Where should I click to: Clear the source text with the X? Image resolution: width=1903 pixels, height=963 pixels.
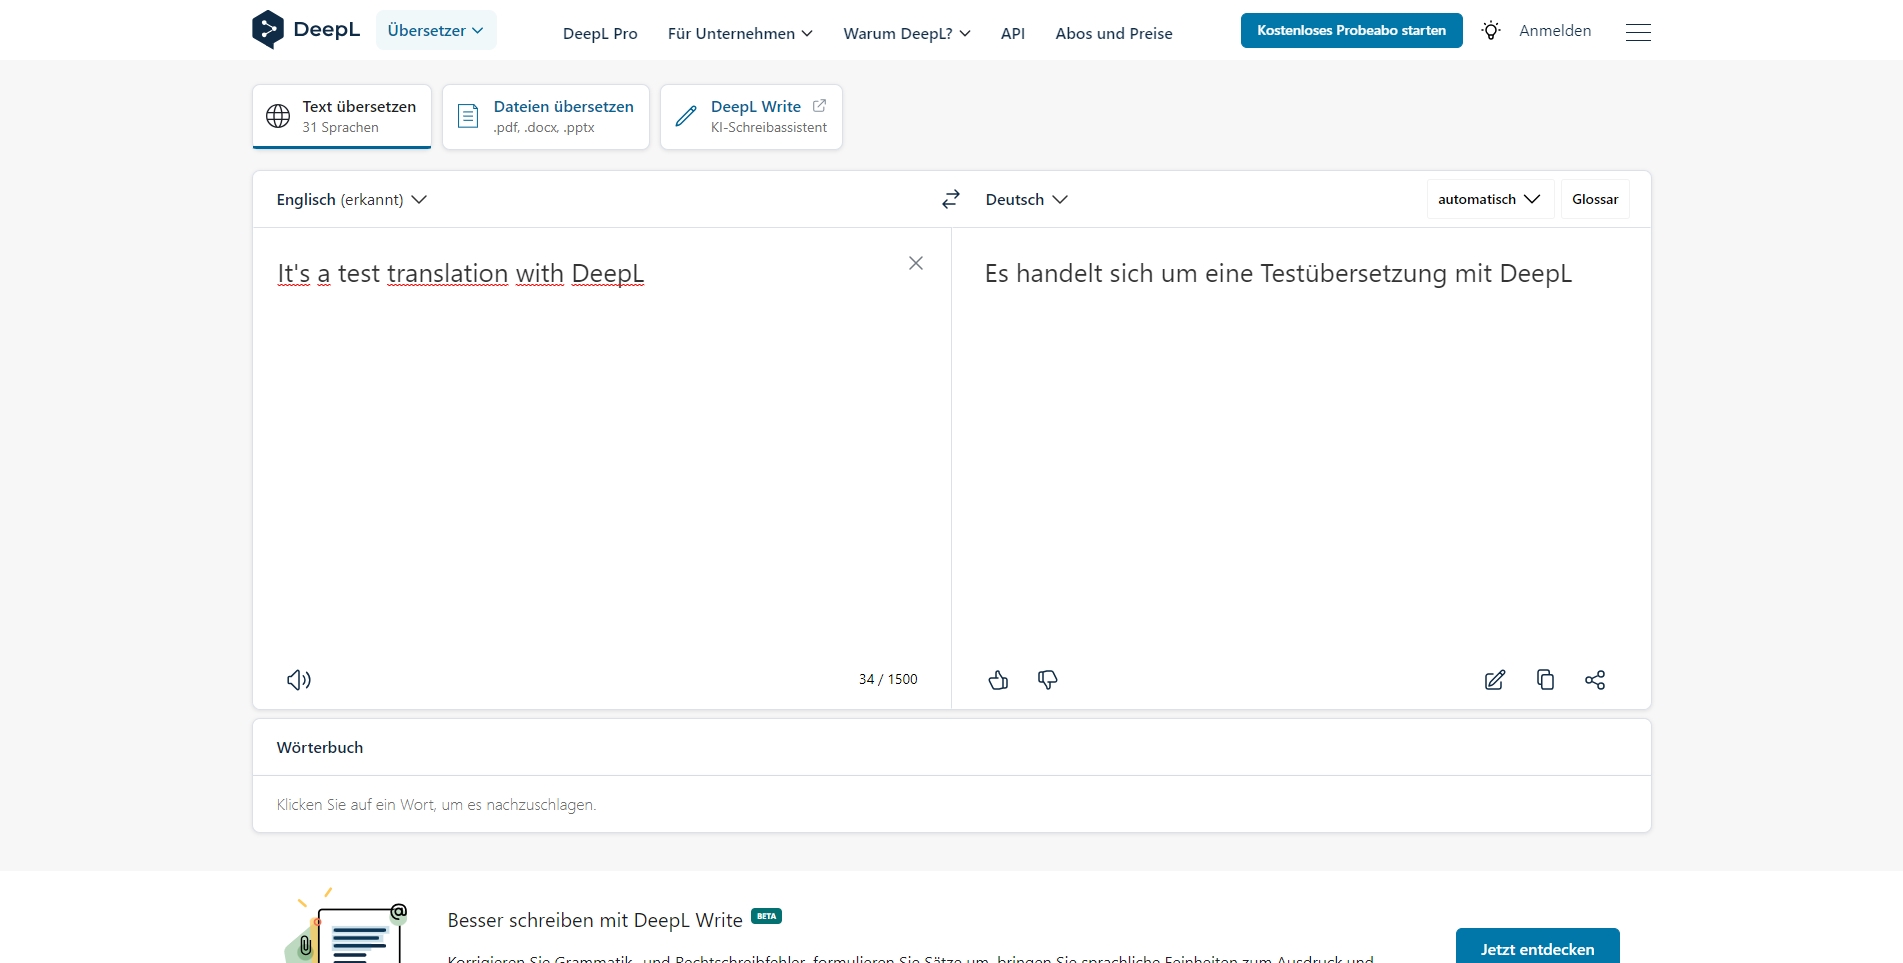(x=916, y=263)
